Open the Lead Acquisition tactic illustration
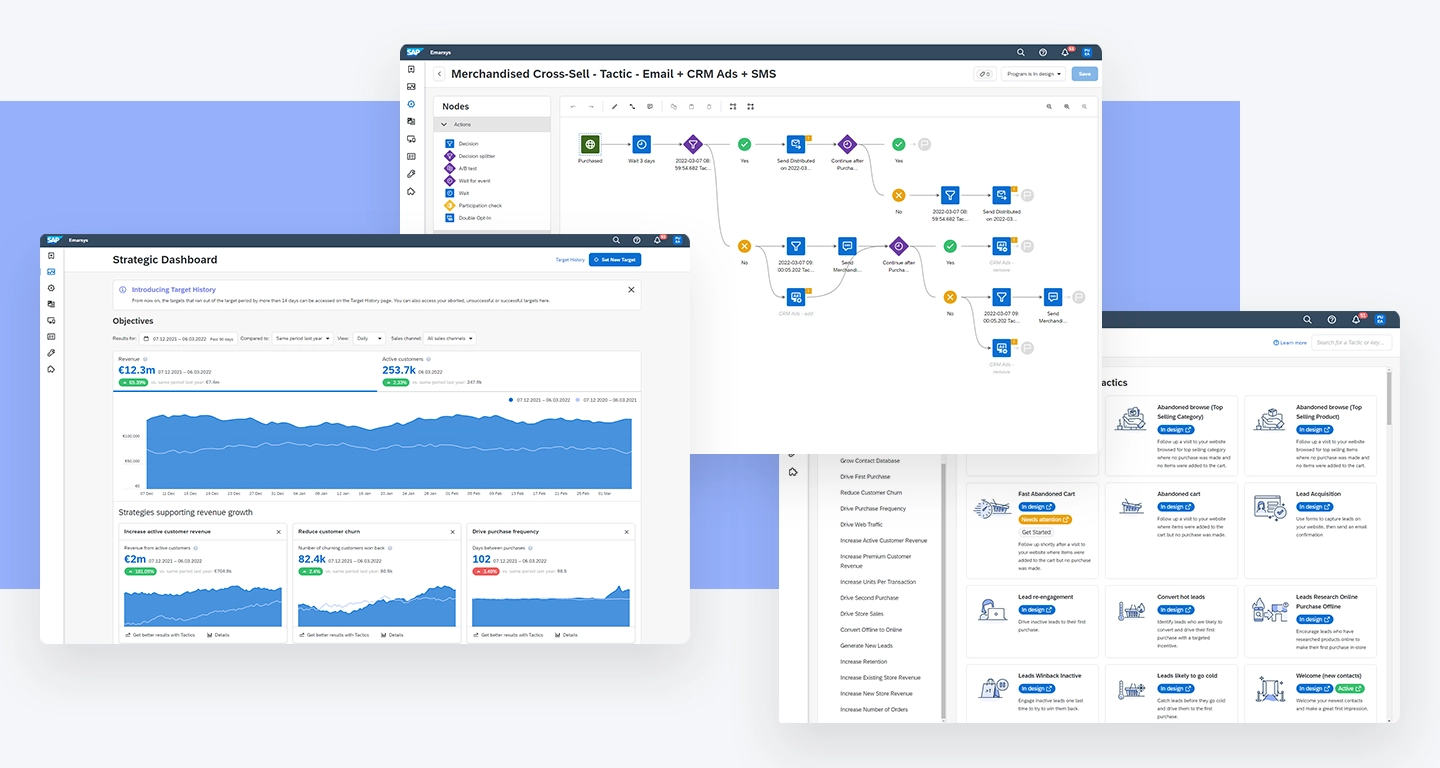 click(x=1270, y=507)
